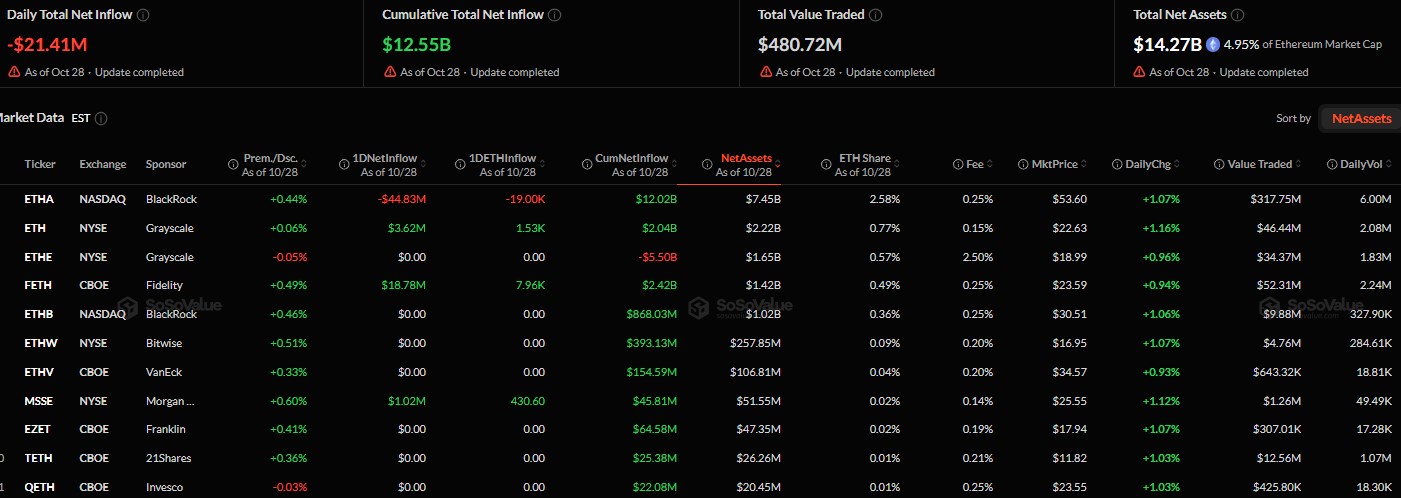Click info icon of MktPrice column

[x=1024, y=164]
